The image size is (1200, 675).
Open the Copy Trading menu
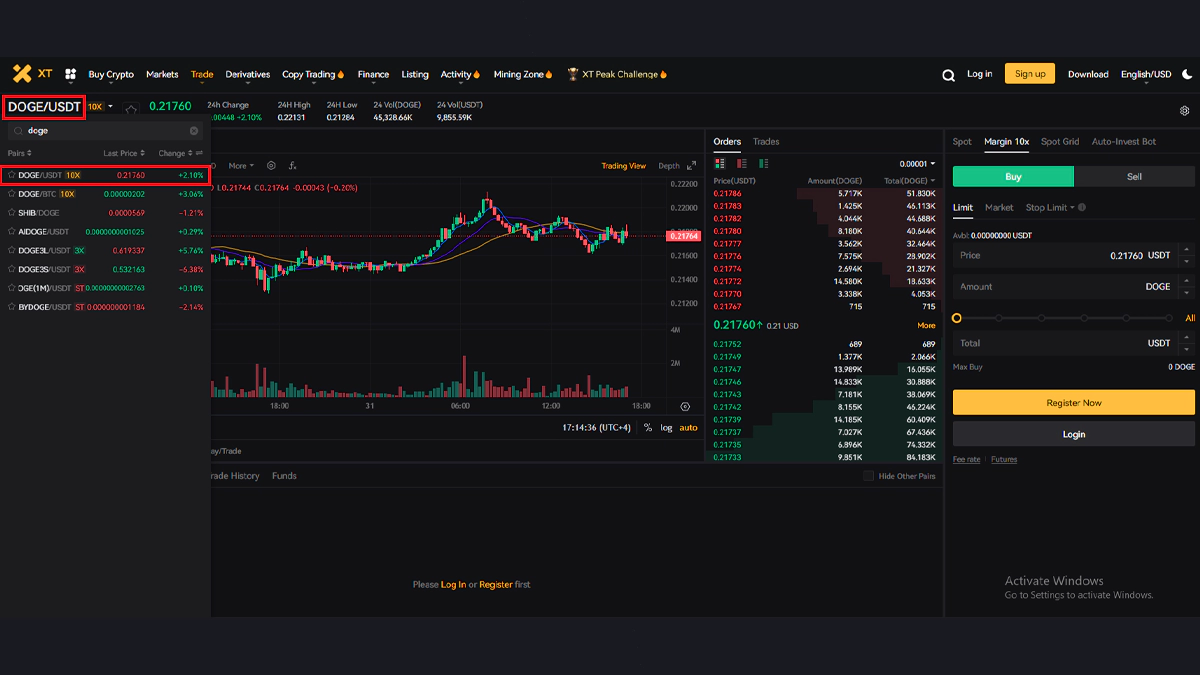click(x=313, y=74)
